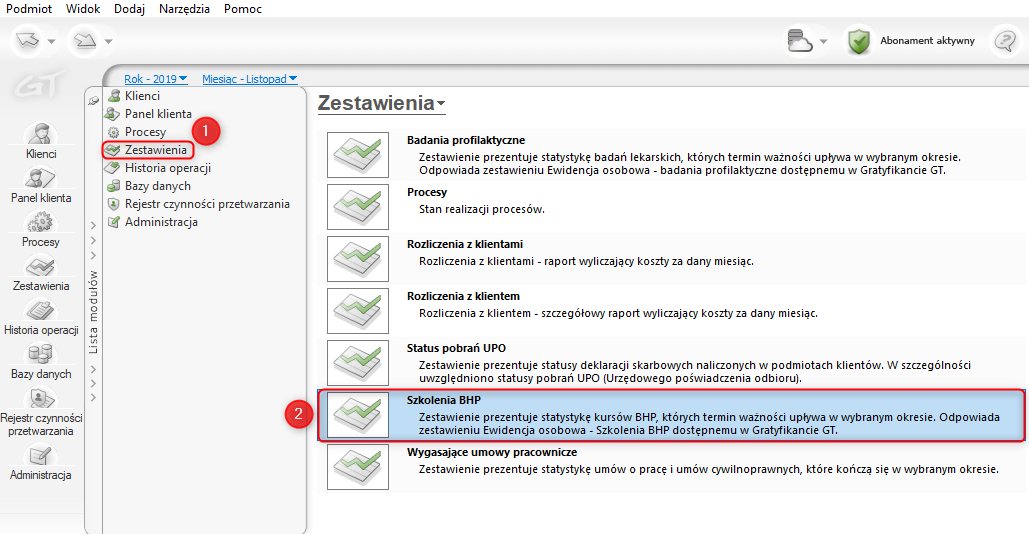Click the Klienci sidebar icon

click(41, 134)
